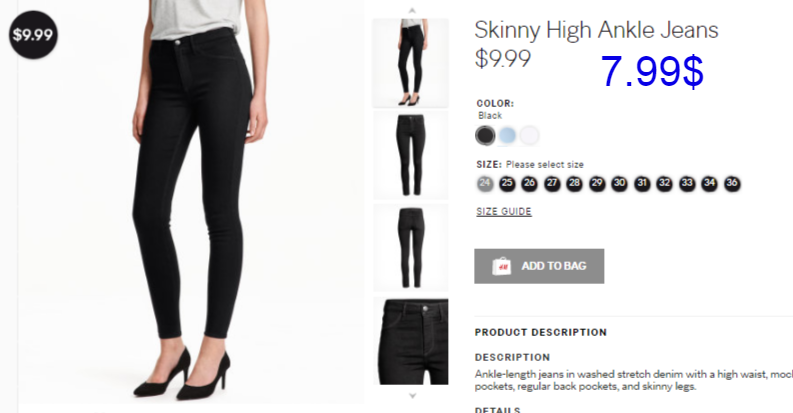View the second jeans front thumbnail
This screenshot has height=413, width=793.
point(411,155)
